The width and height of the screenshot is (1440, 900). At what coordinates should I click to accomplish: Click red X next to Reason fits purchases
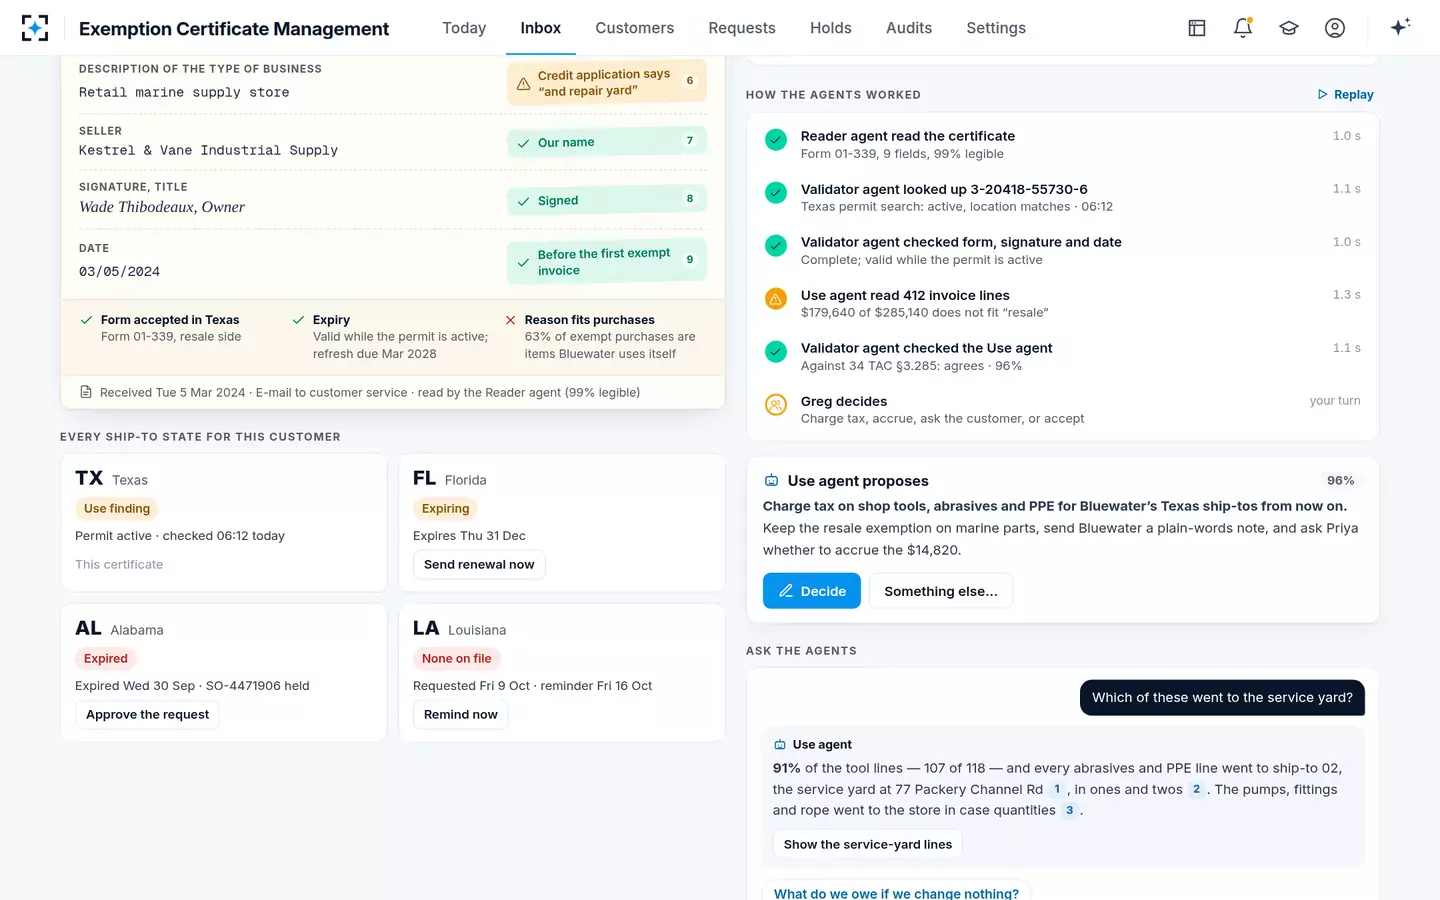(510, 320)
